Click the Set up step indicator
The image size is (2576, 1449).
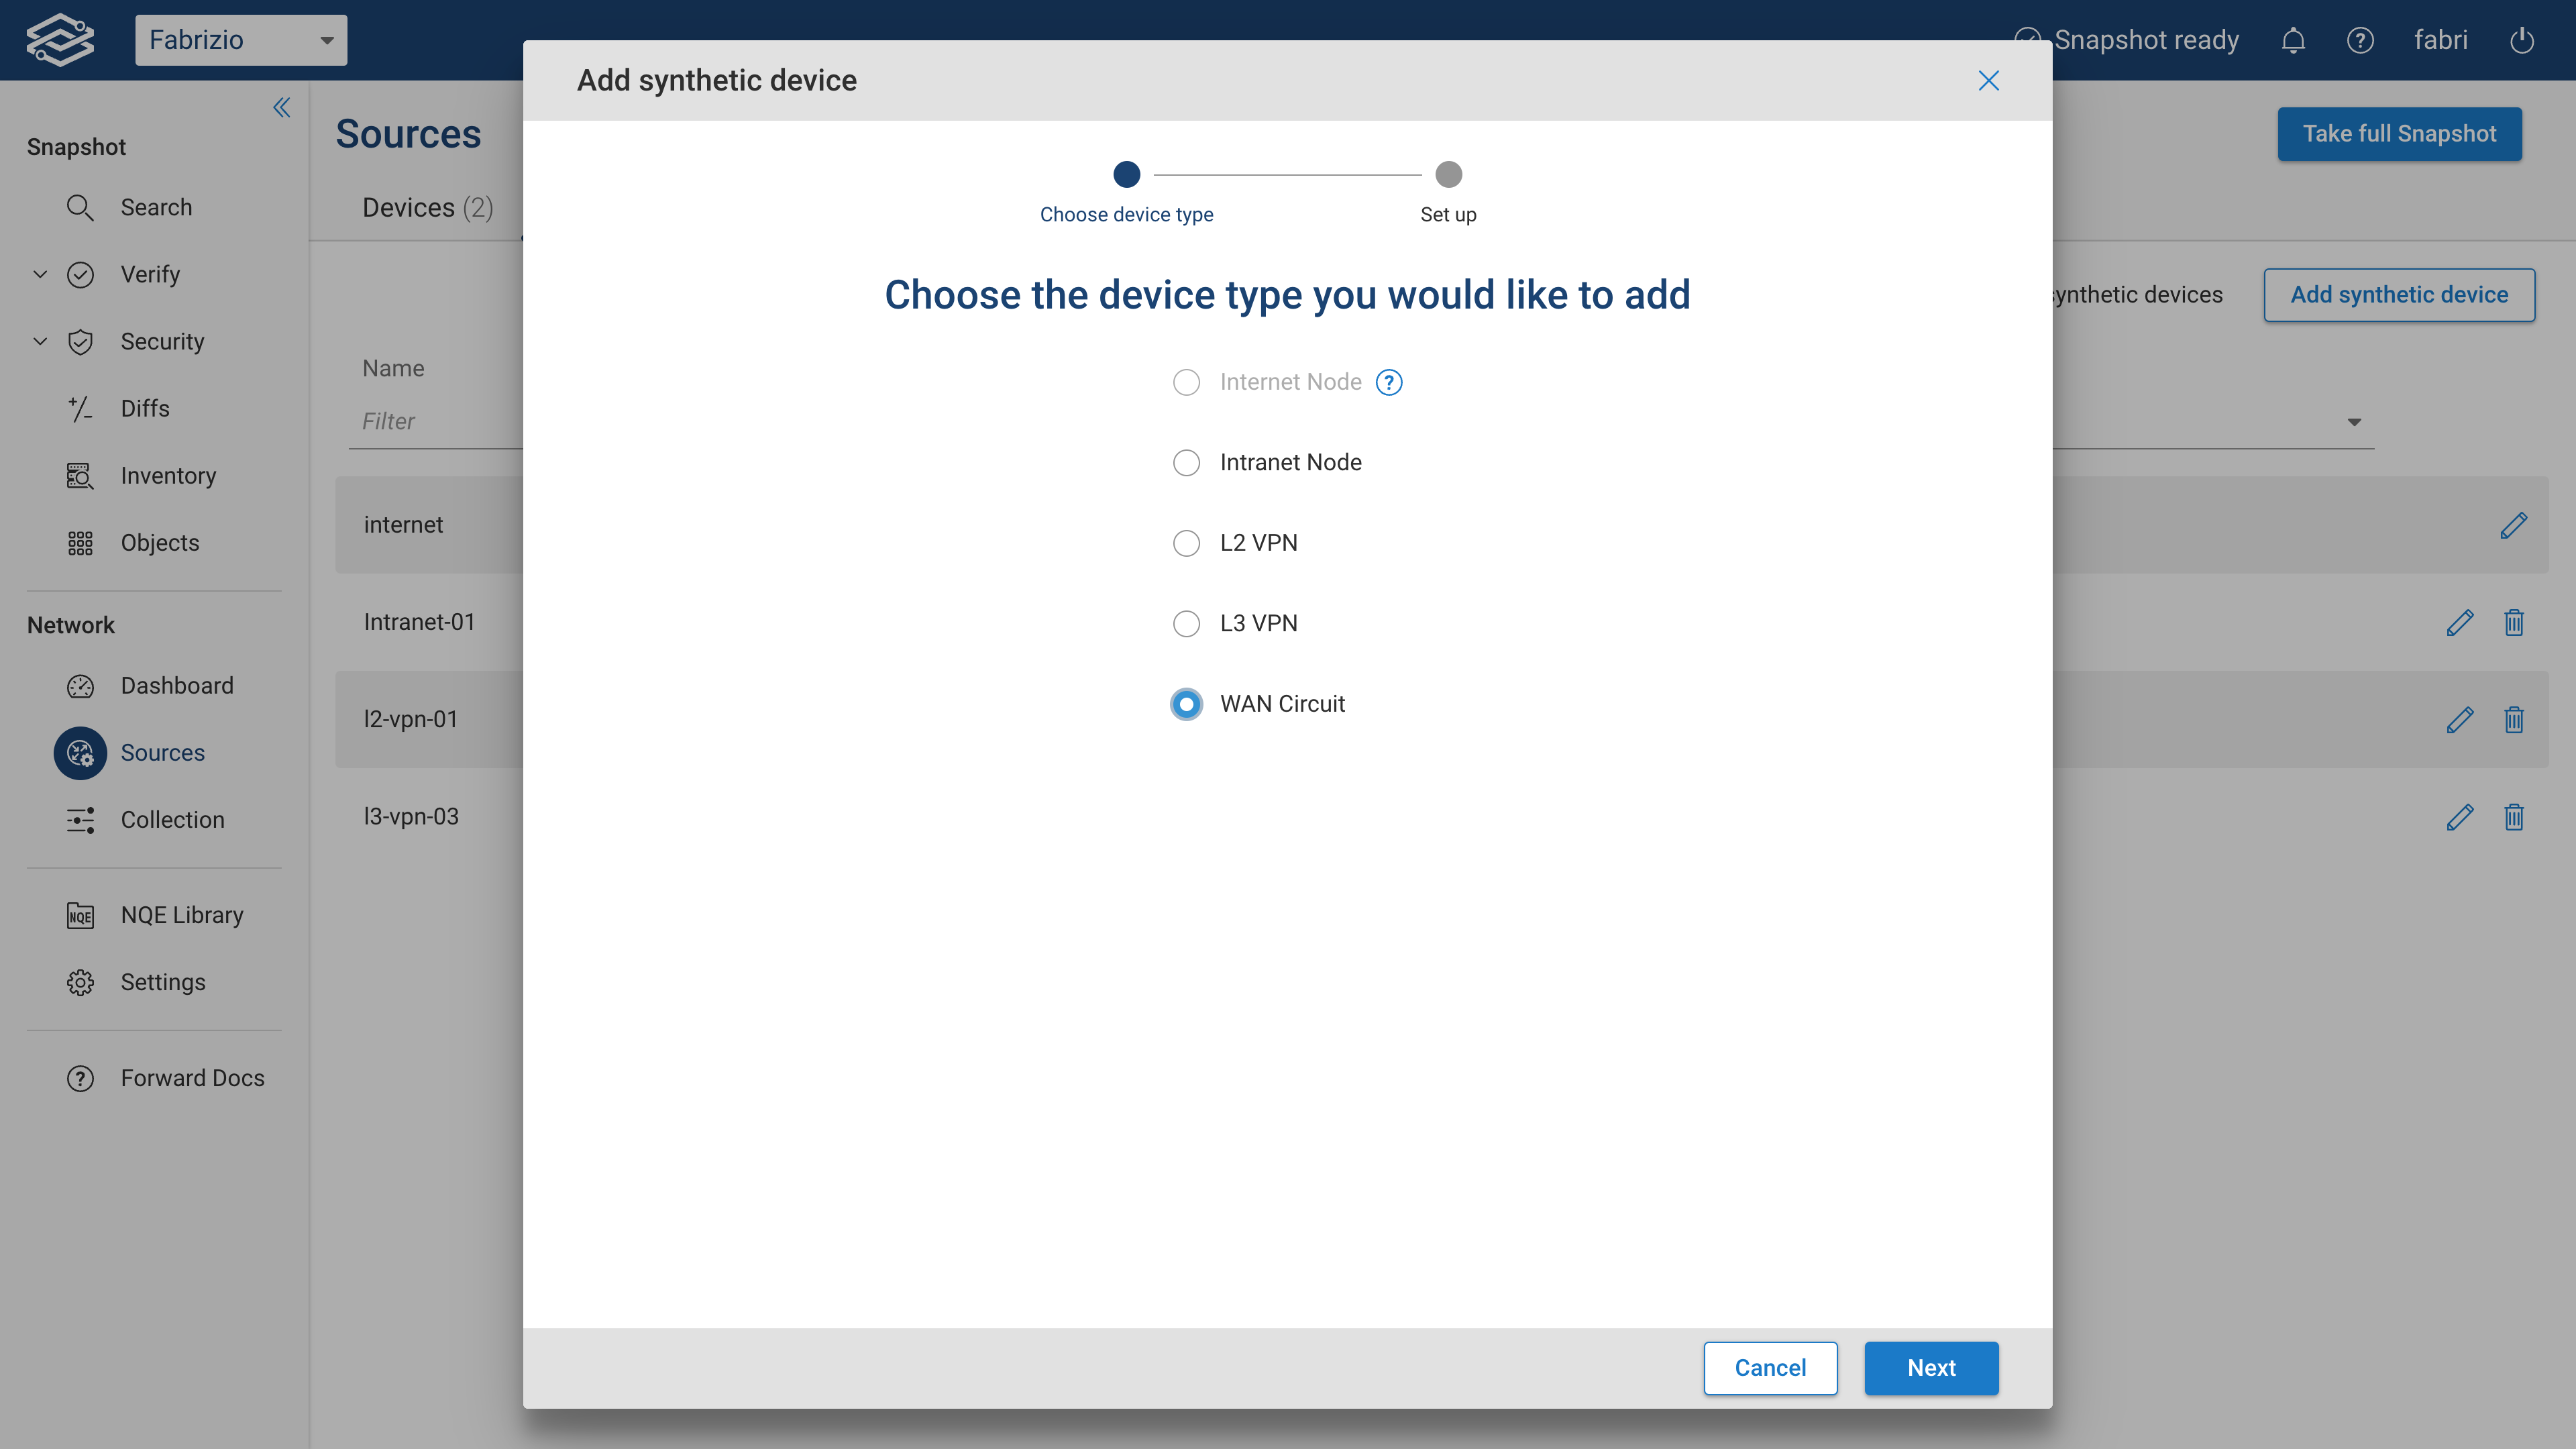(x=1448, y=175)
